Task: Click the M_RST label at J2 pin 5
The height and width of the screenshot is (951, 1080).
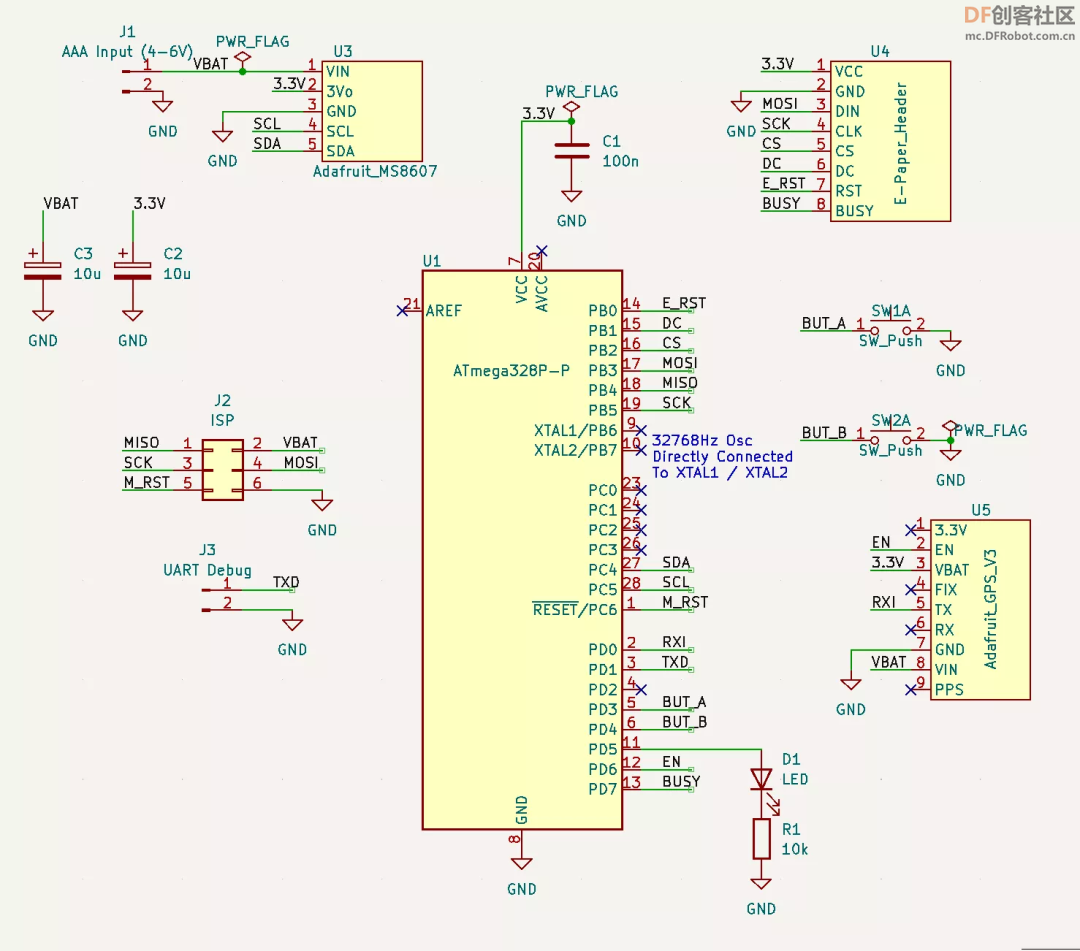Action: coord(146,483)
